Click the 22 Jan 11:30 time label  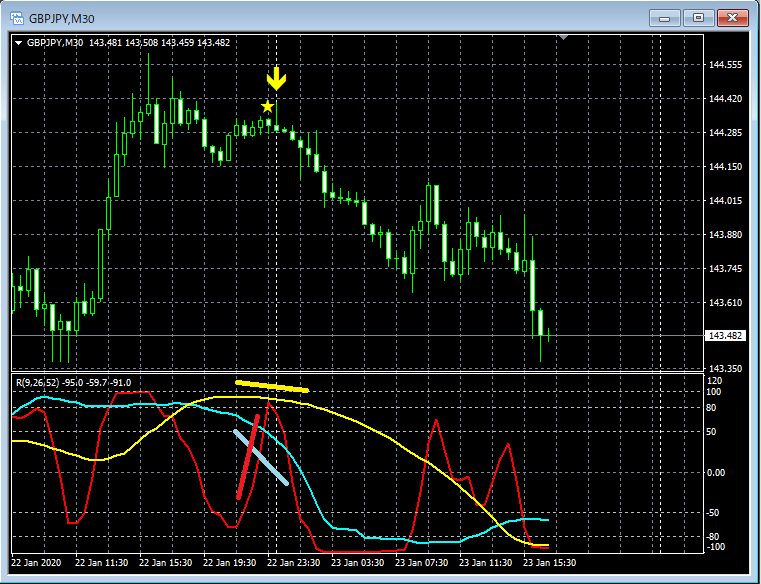(101, 563)
